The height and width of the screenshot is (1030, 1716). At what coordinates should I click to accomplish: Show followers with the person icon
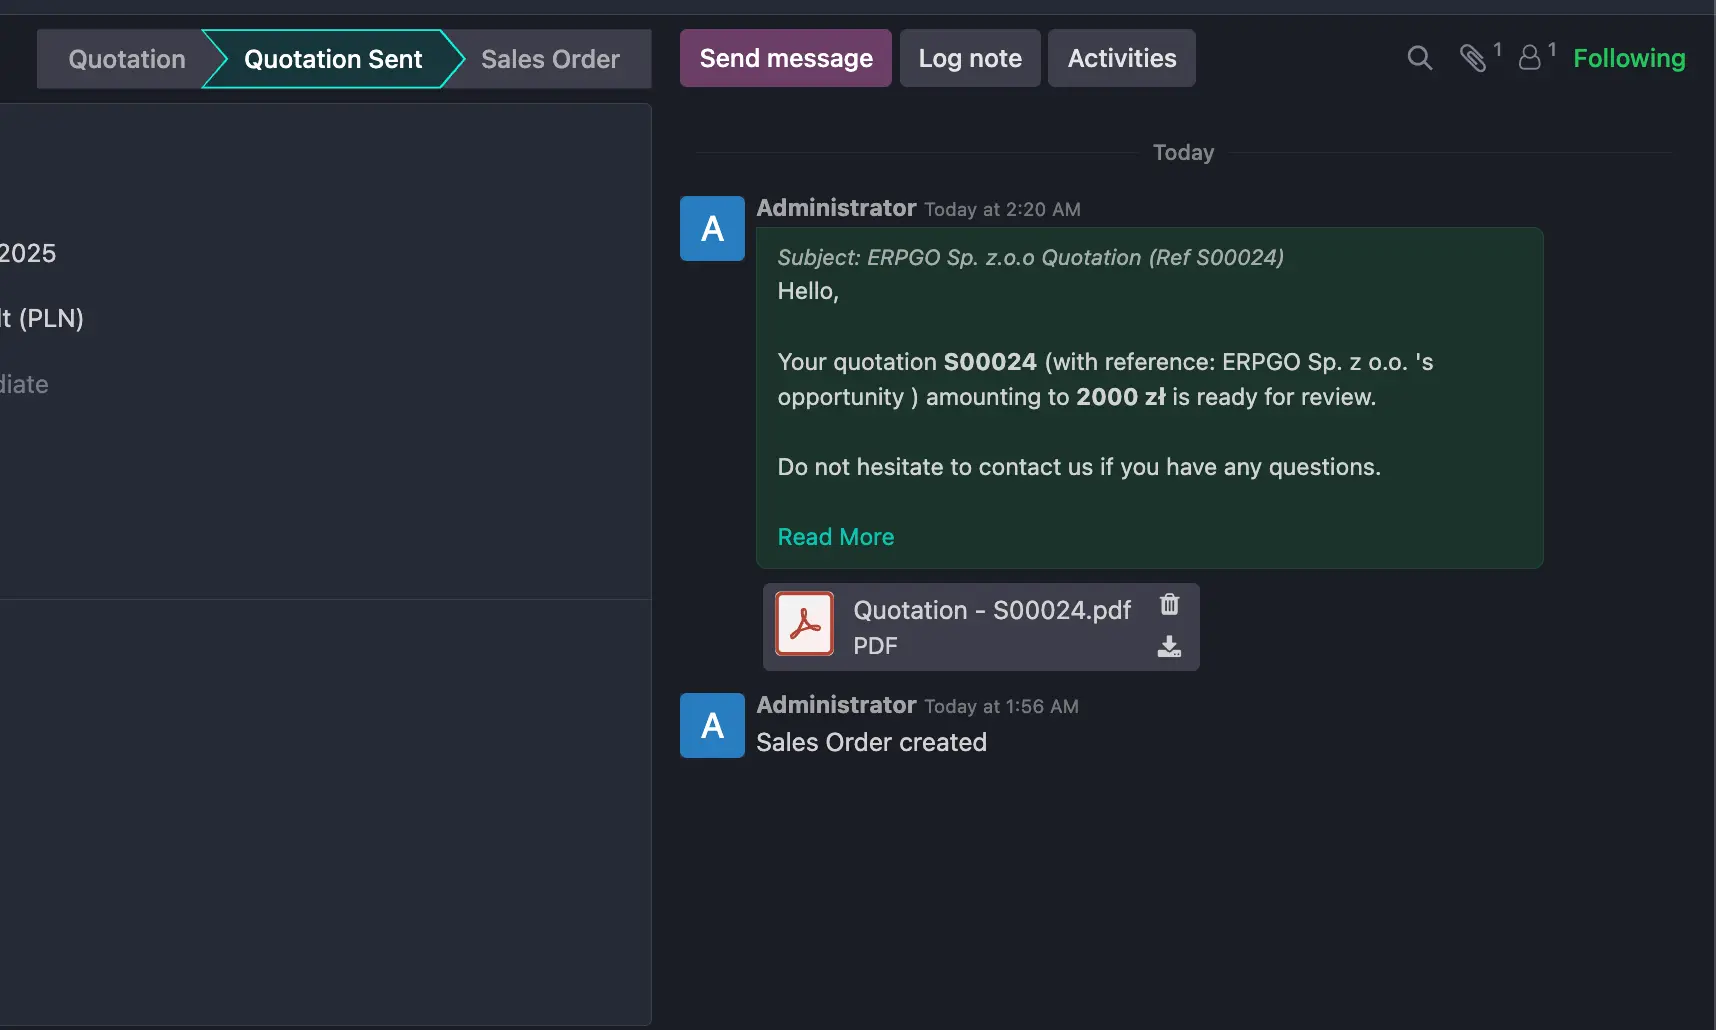click(x=1530, y=58)
